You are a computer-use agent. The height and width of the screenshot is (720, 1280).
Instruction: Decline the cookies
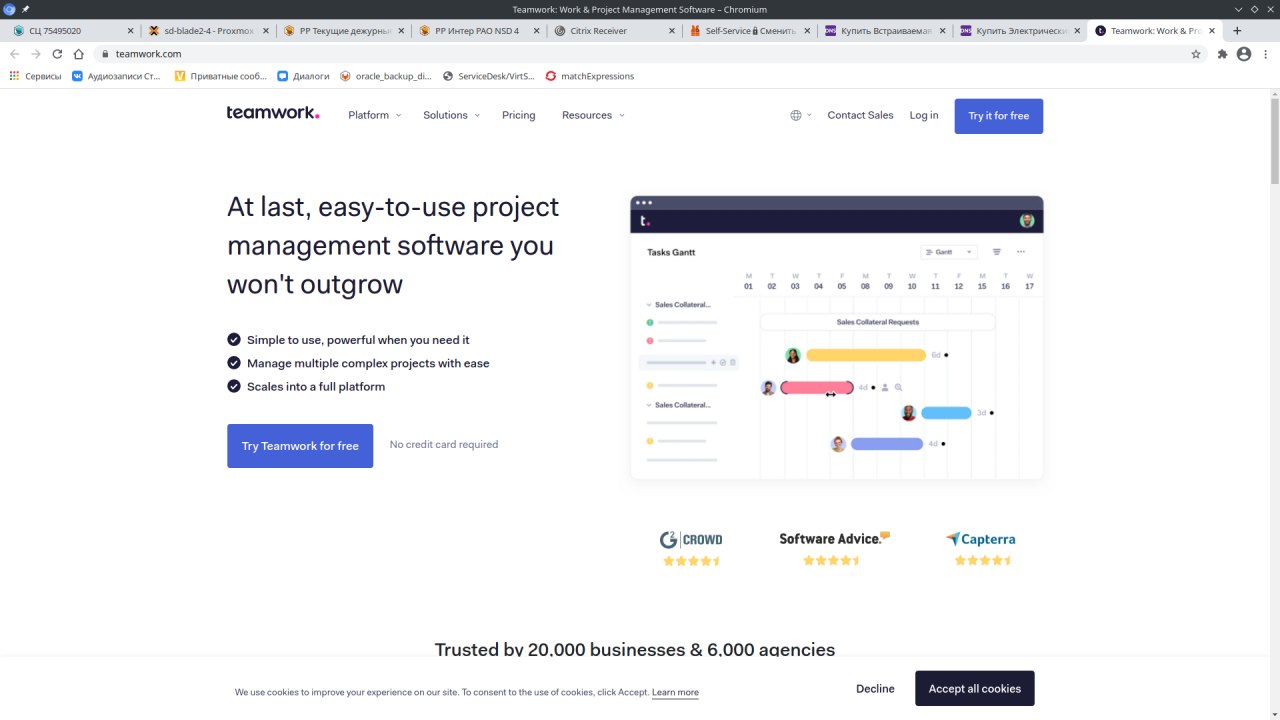pos(875,688)
